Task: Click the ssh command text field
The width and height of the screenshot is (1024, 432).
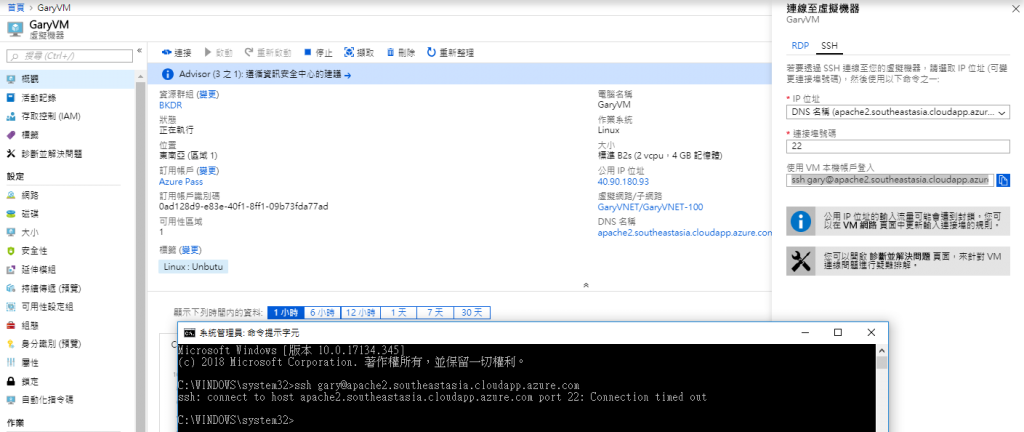Action: [890, 179]
